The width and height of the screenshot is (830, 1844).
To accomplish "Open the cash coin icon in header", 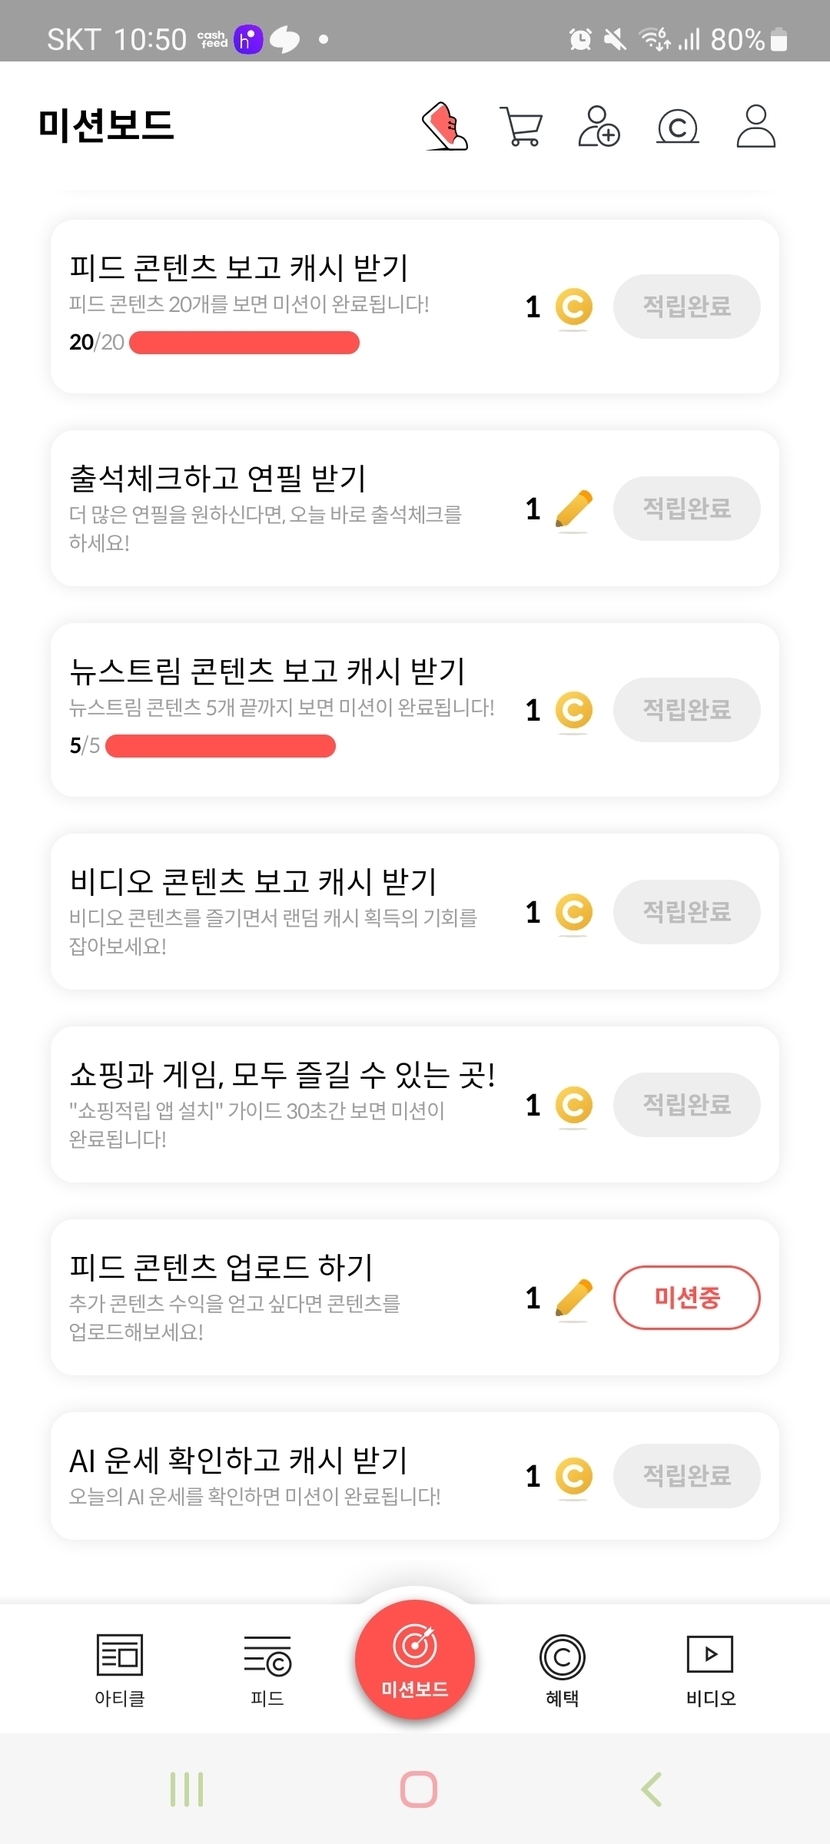I will 677,127.
